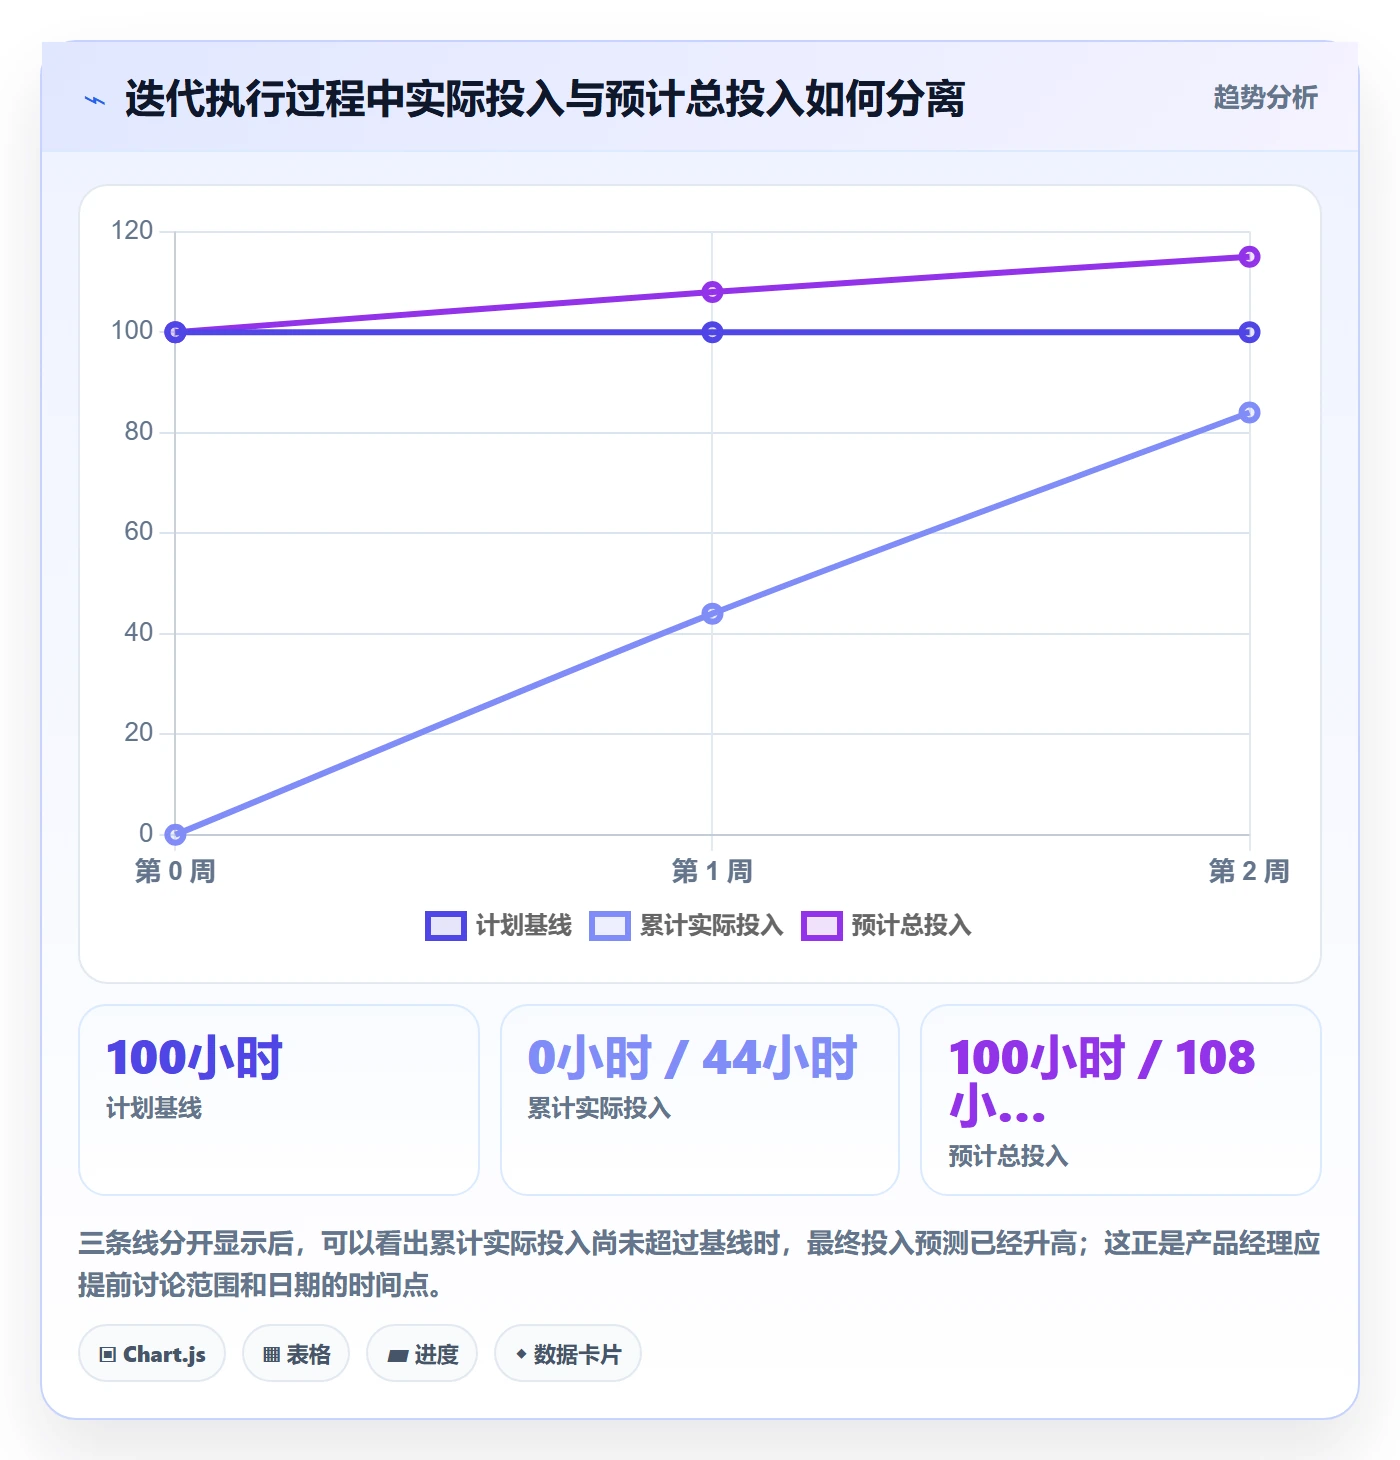The image size is (1400, 1460).
Task: Click the 计划基线 legend color box
Action: pos(446,926)
